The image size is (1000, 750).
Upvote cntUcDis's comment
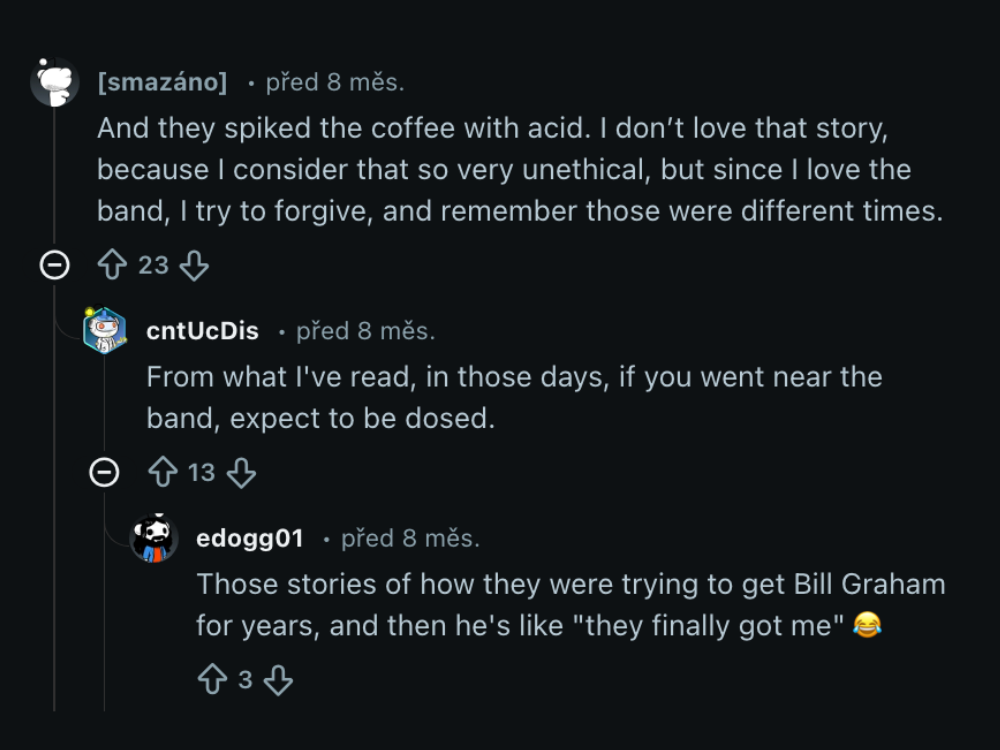click(x=162, y=472)
